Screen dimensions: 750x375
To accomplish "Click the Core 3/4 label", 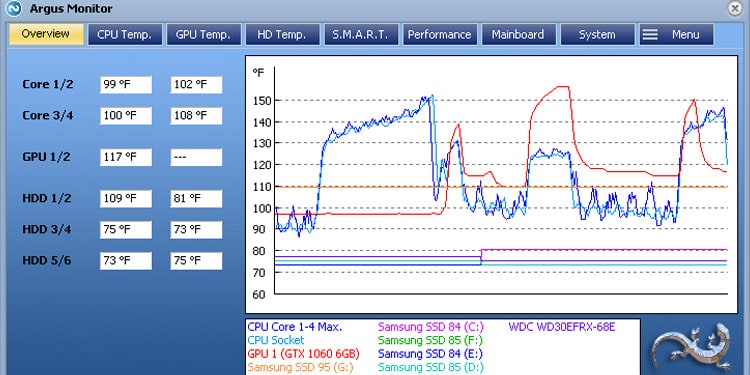I will (x=48, y=116).
